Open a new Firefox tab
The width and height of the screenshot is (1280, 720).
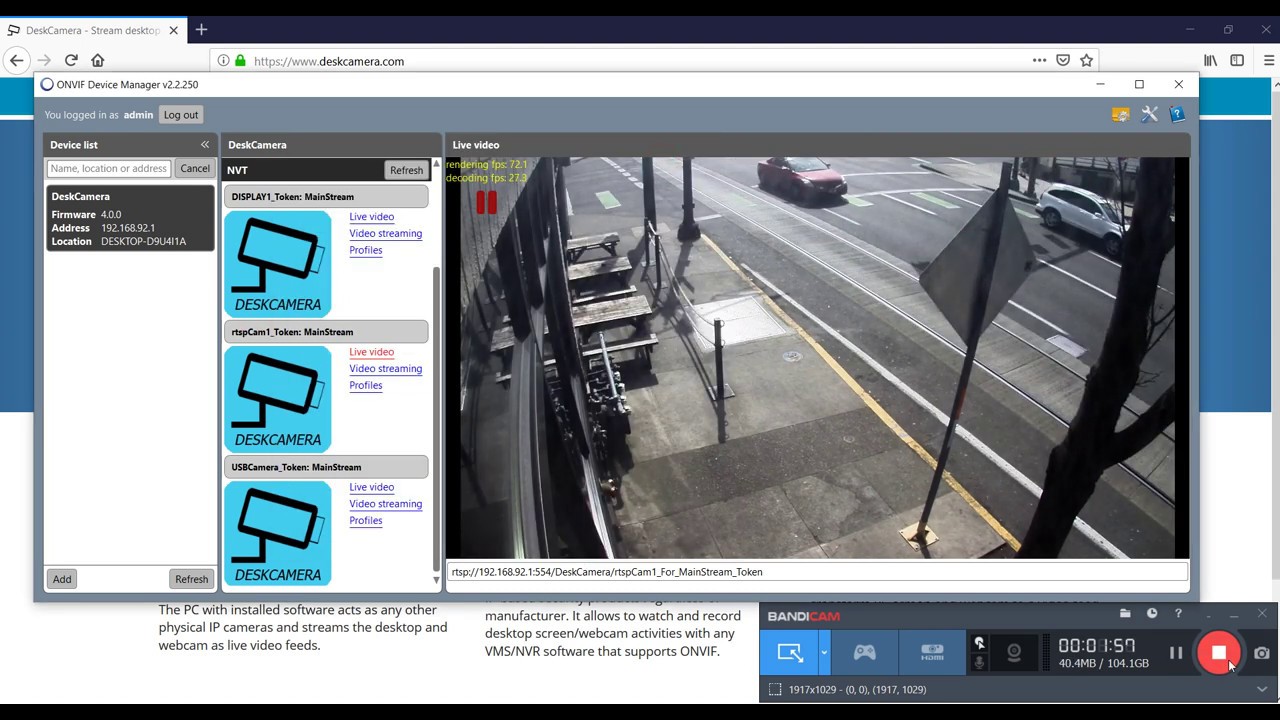coord(201,30)
